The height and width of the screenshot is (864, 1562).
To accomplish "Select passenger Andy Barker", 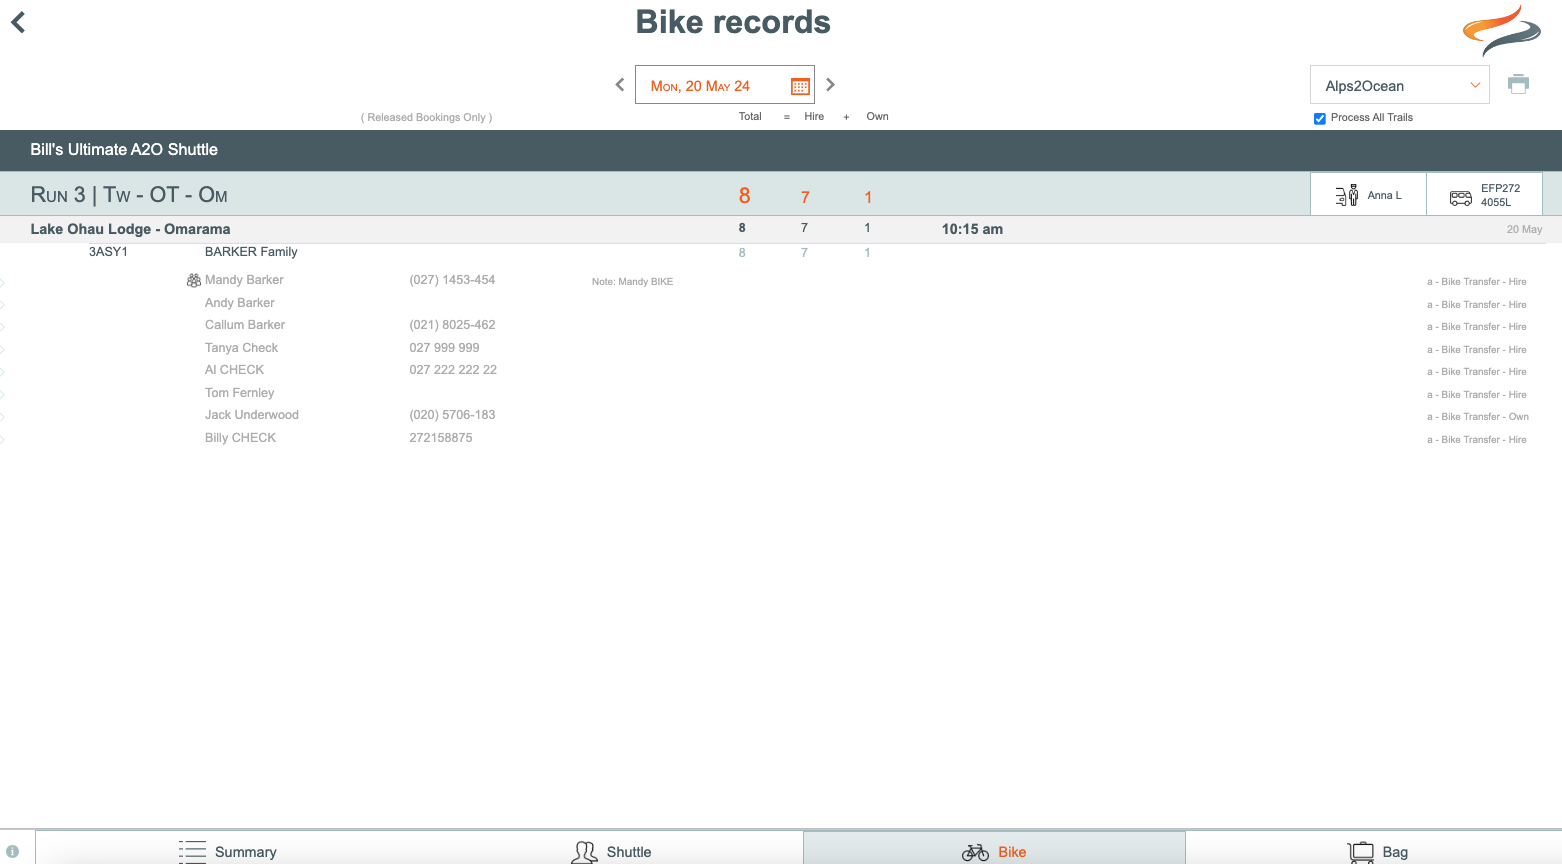I will (x=239, y=303).
